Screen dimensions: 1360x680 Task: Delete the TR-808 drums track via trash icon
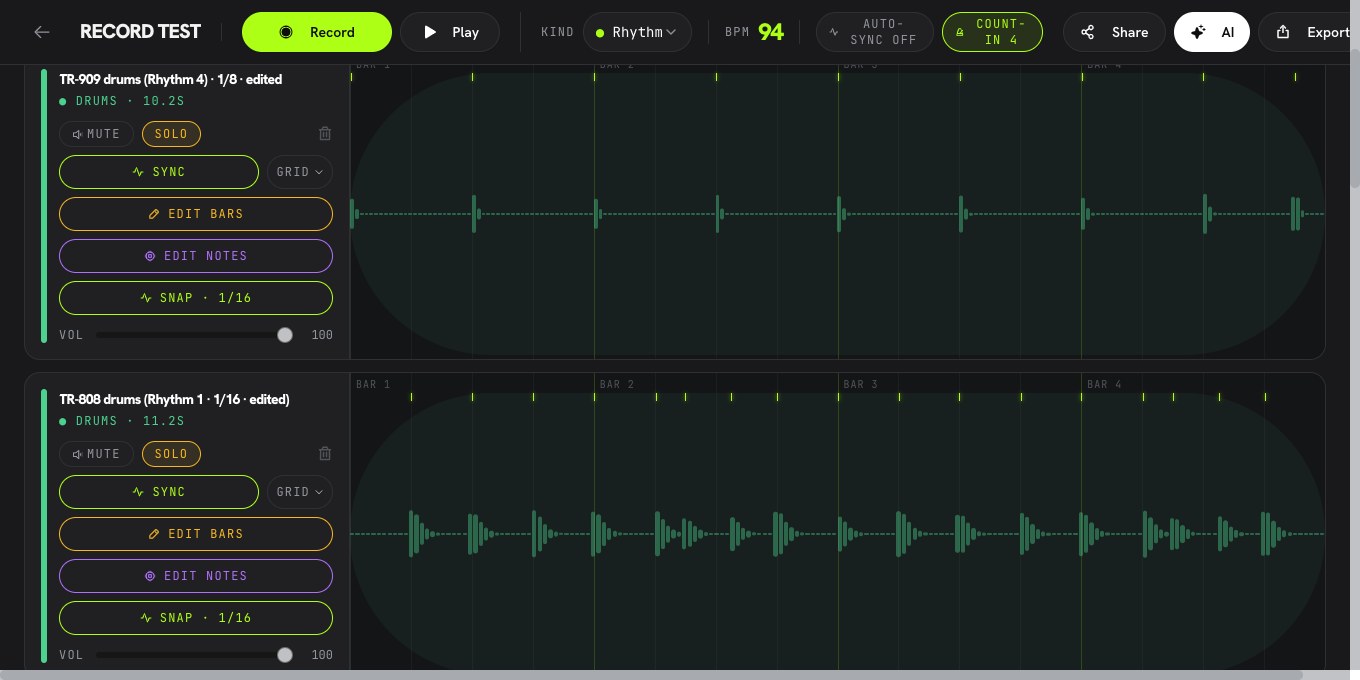325,454
